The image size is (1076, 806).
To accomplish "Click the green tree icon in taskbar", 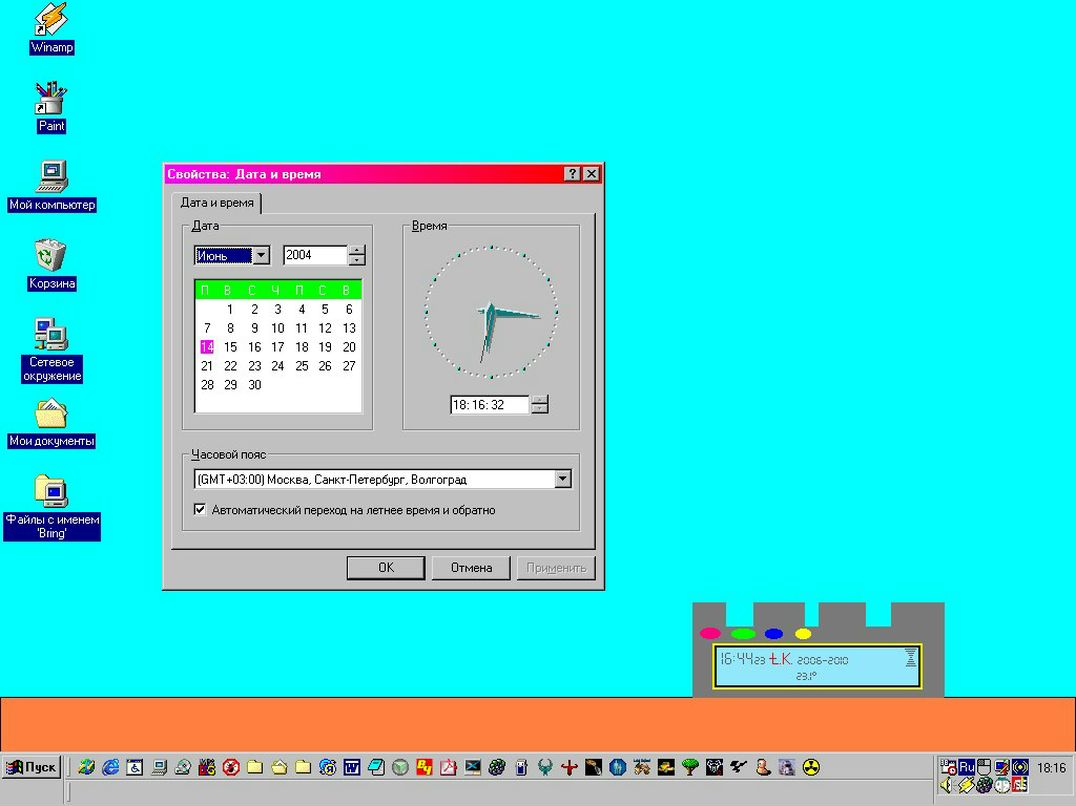I will pyautogui.click(x=690, y=767).
